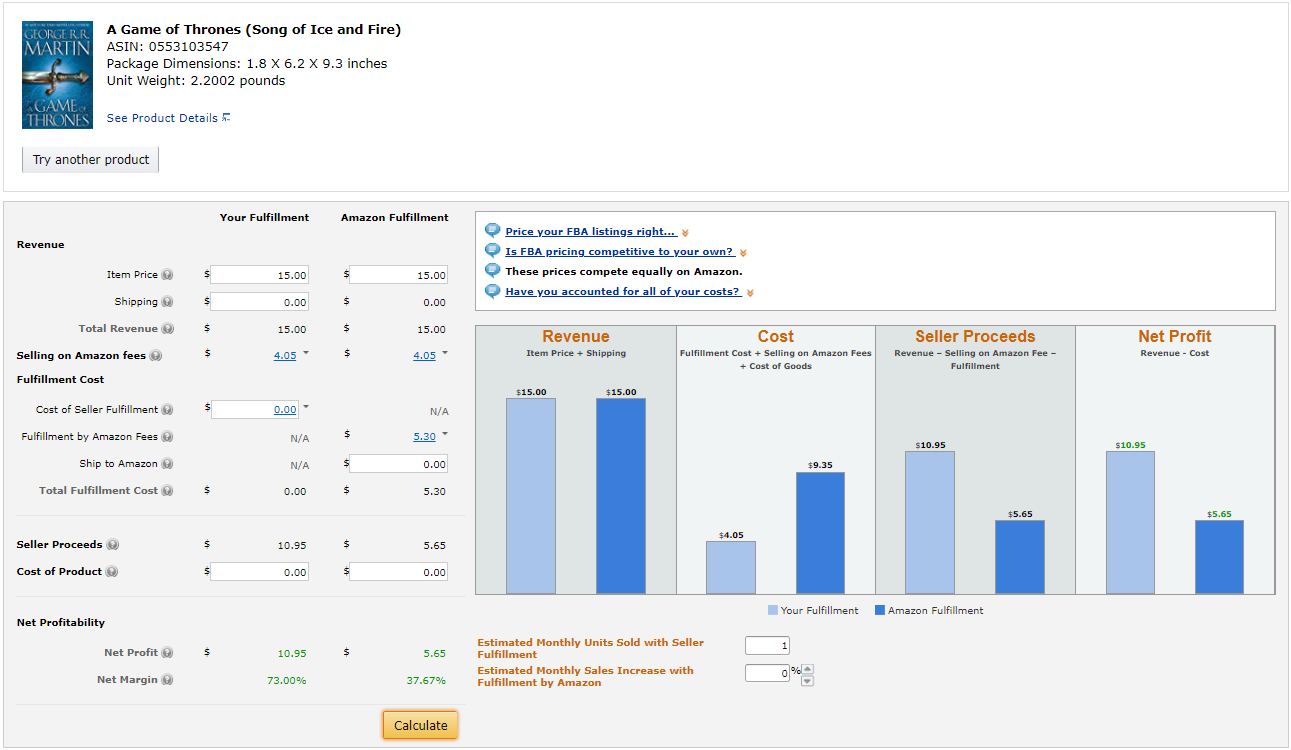Viewport: 1291px width, 750px height.
Task: Click the help icon next to Item Price
Action: pos(168,275)
